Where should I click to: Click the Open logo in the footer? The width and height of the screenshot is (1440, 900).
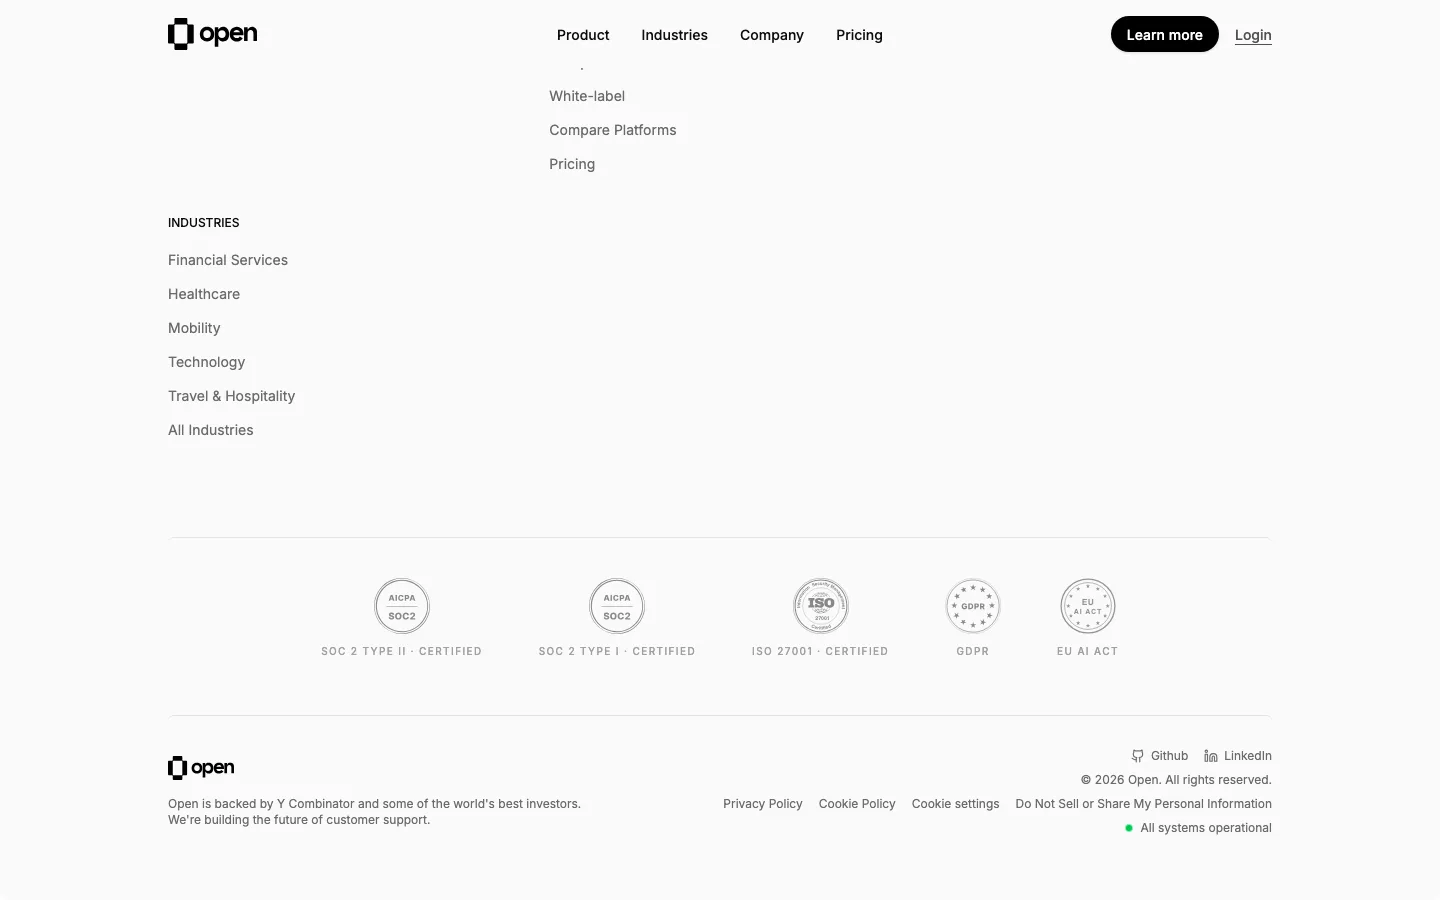pyautogui.click(x=201, y=768)
